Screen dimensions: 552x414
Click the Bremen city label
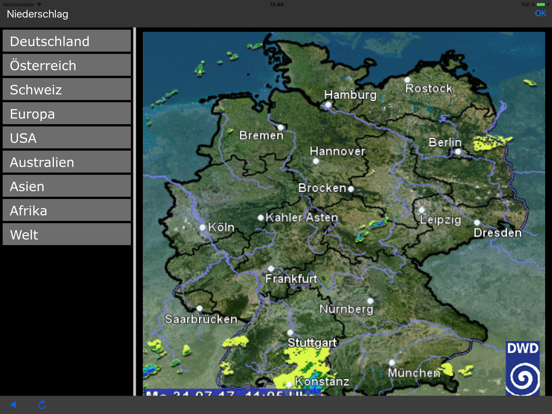(261, 135)
